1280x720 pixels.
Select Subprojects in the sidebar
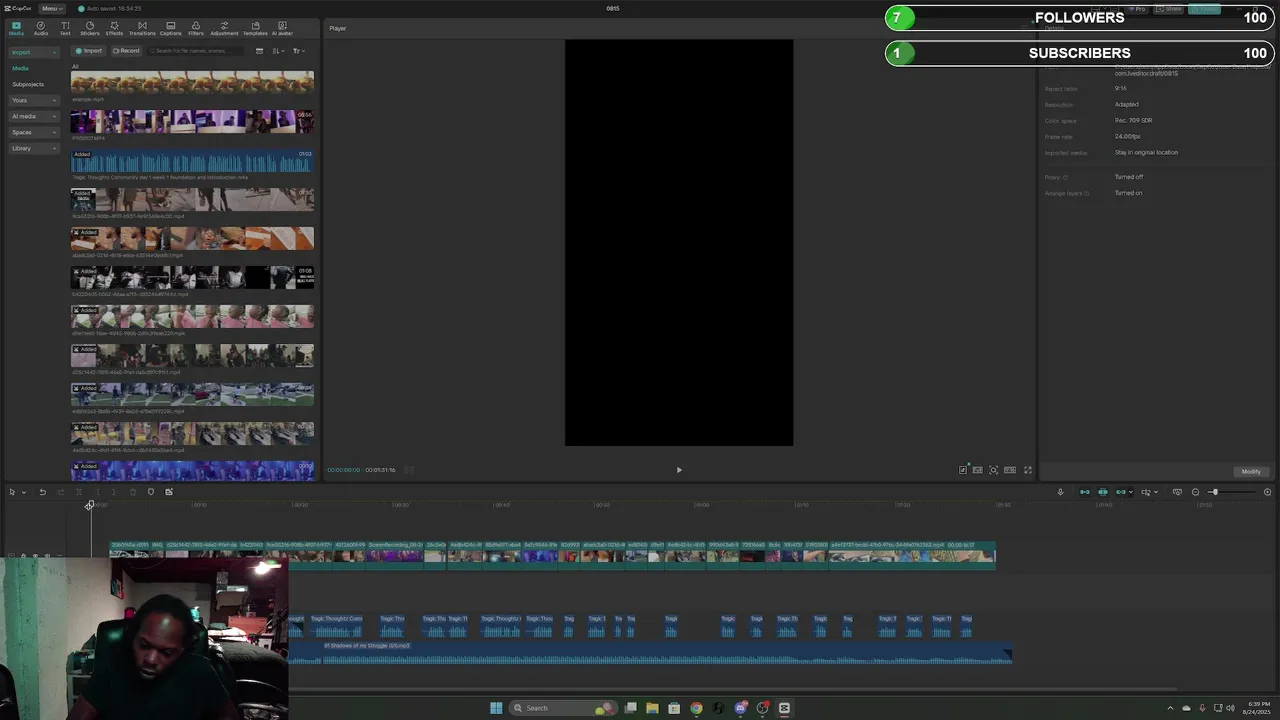pos(28,84)
